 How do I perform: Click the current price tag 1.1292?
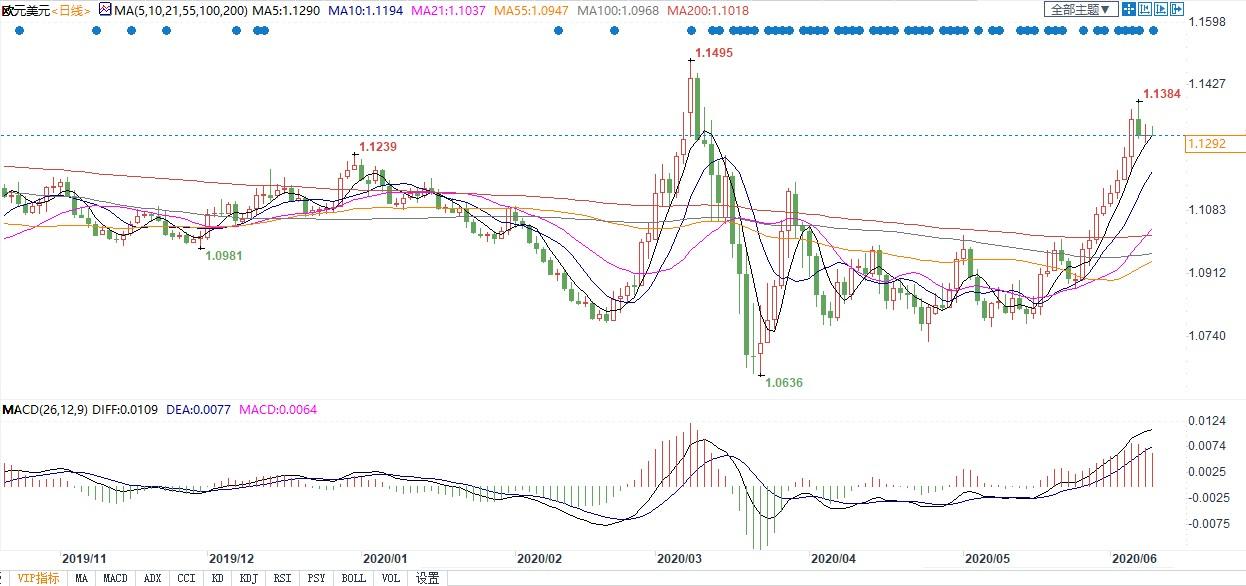coord(1205,144)
